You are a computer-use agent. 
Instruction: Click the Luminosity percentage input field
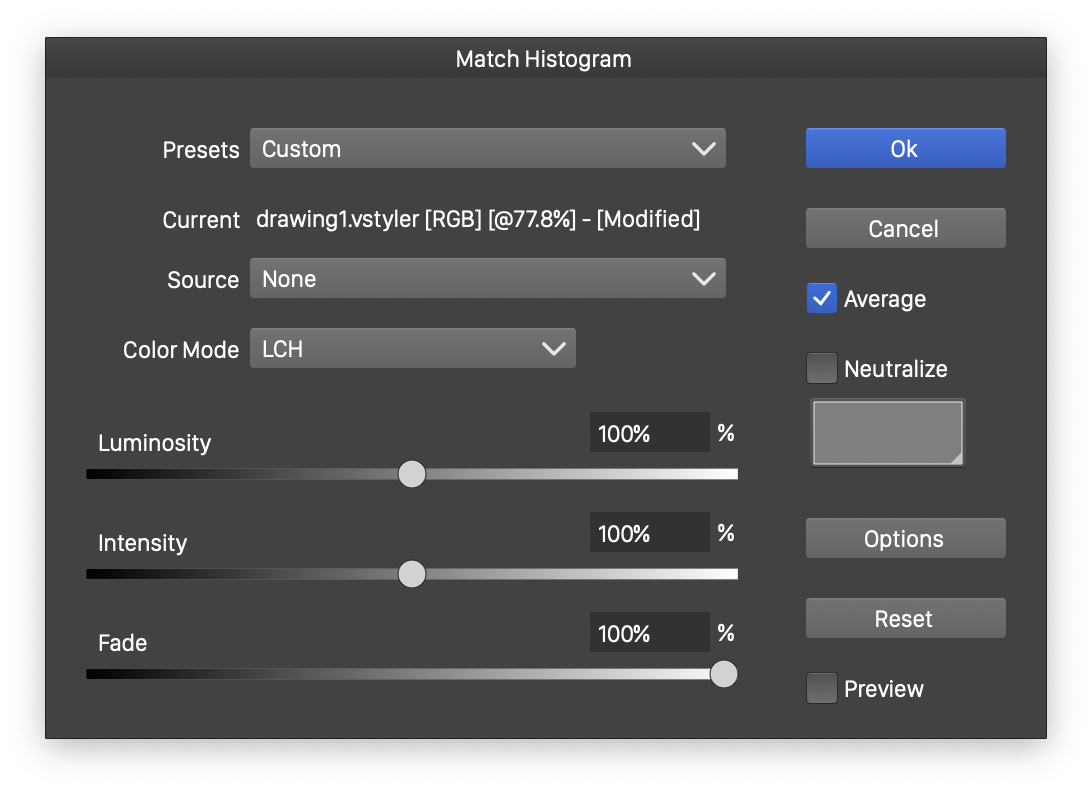pos(649,433)
